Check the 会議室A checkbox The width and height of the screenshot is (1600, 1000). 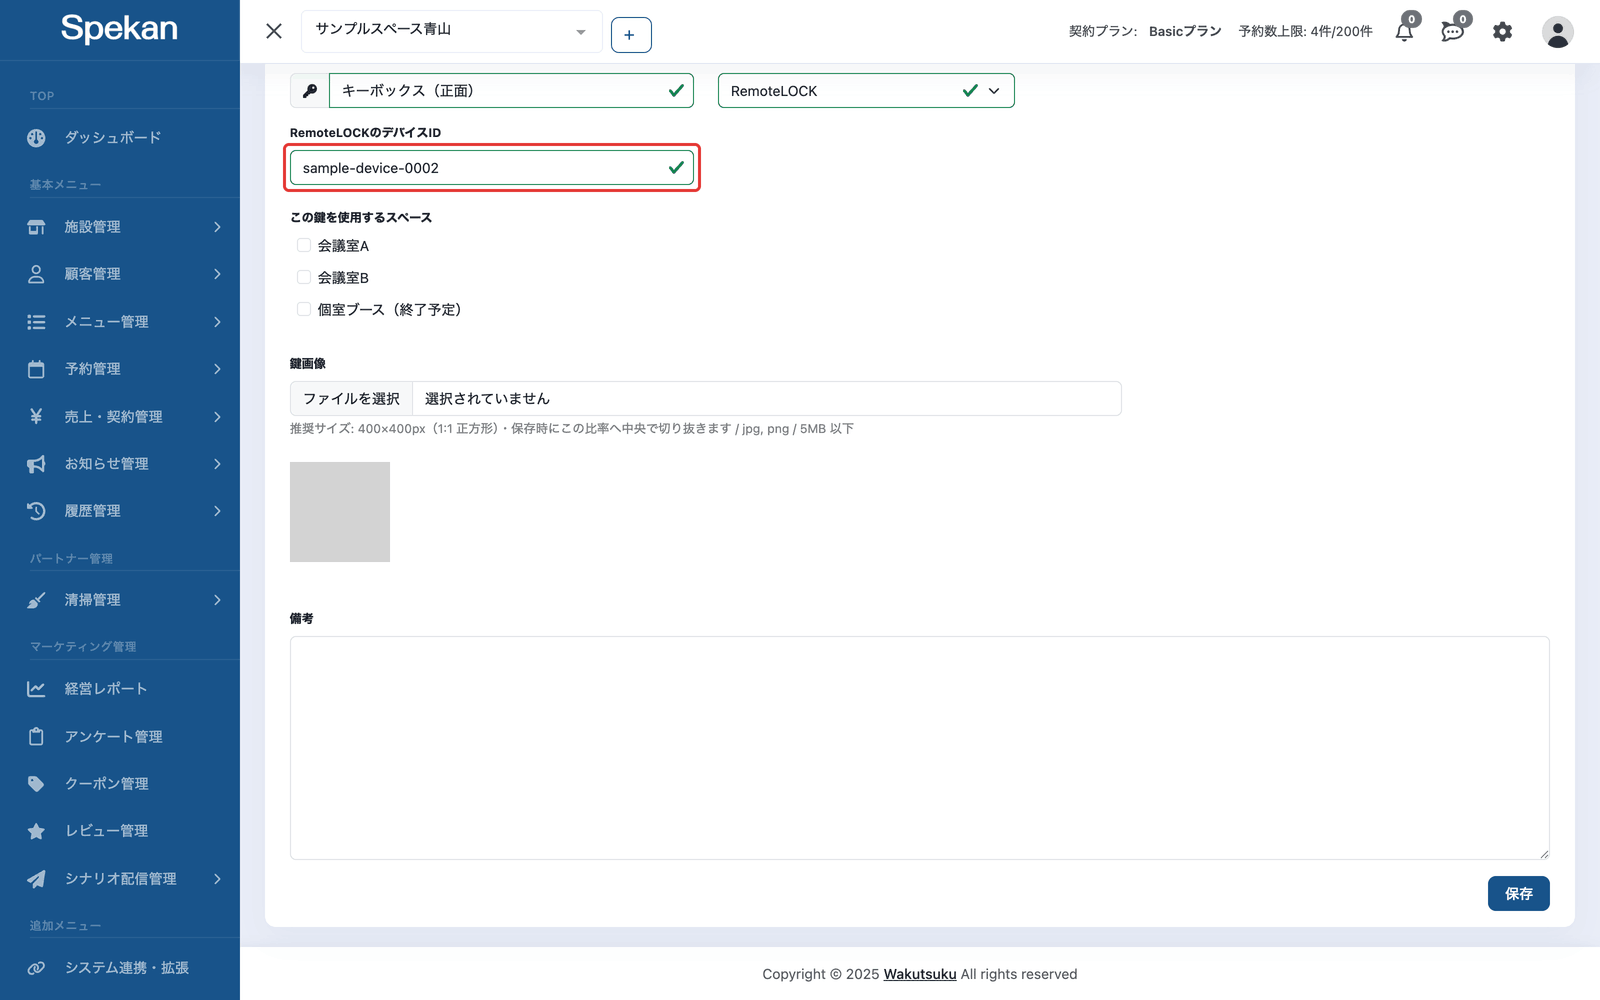[304, 245]
